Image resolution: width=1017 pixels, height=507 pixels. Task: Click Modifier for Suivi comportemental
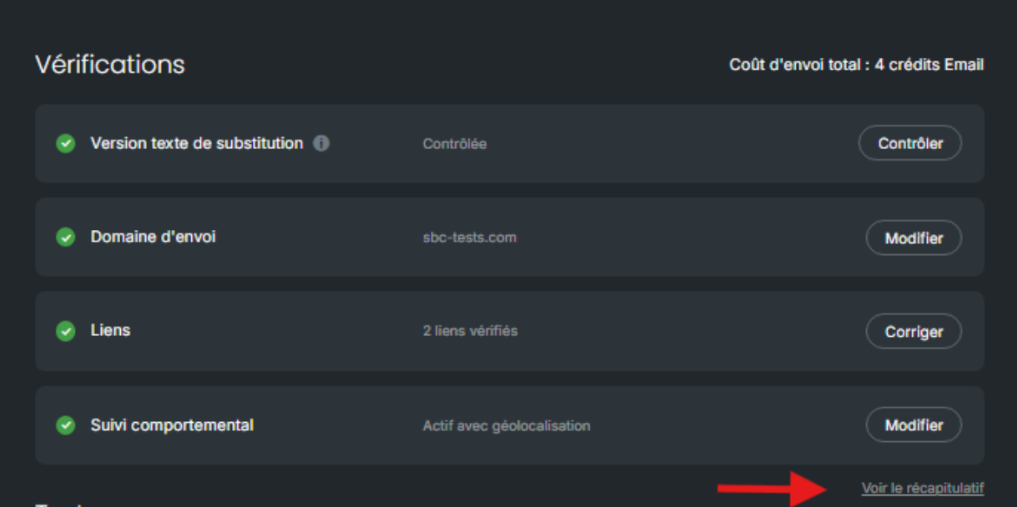click(x=913, y=425)
